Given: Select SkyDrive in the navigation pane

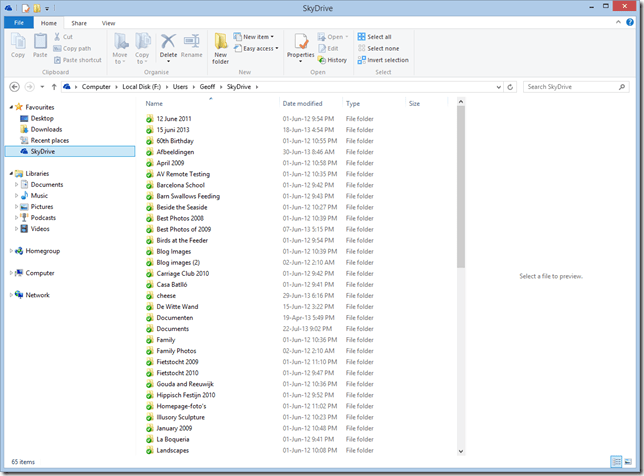Looking at the screenshot, I should click(x=70, y=152).
